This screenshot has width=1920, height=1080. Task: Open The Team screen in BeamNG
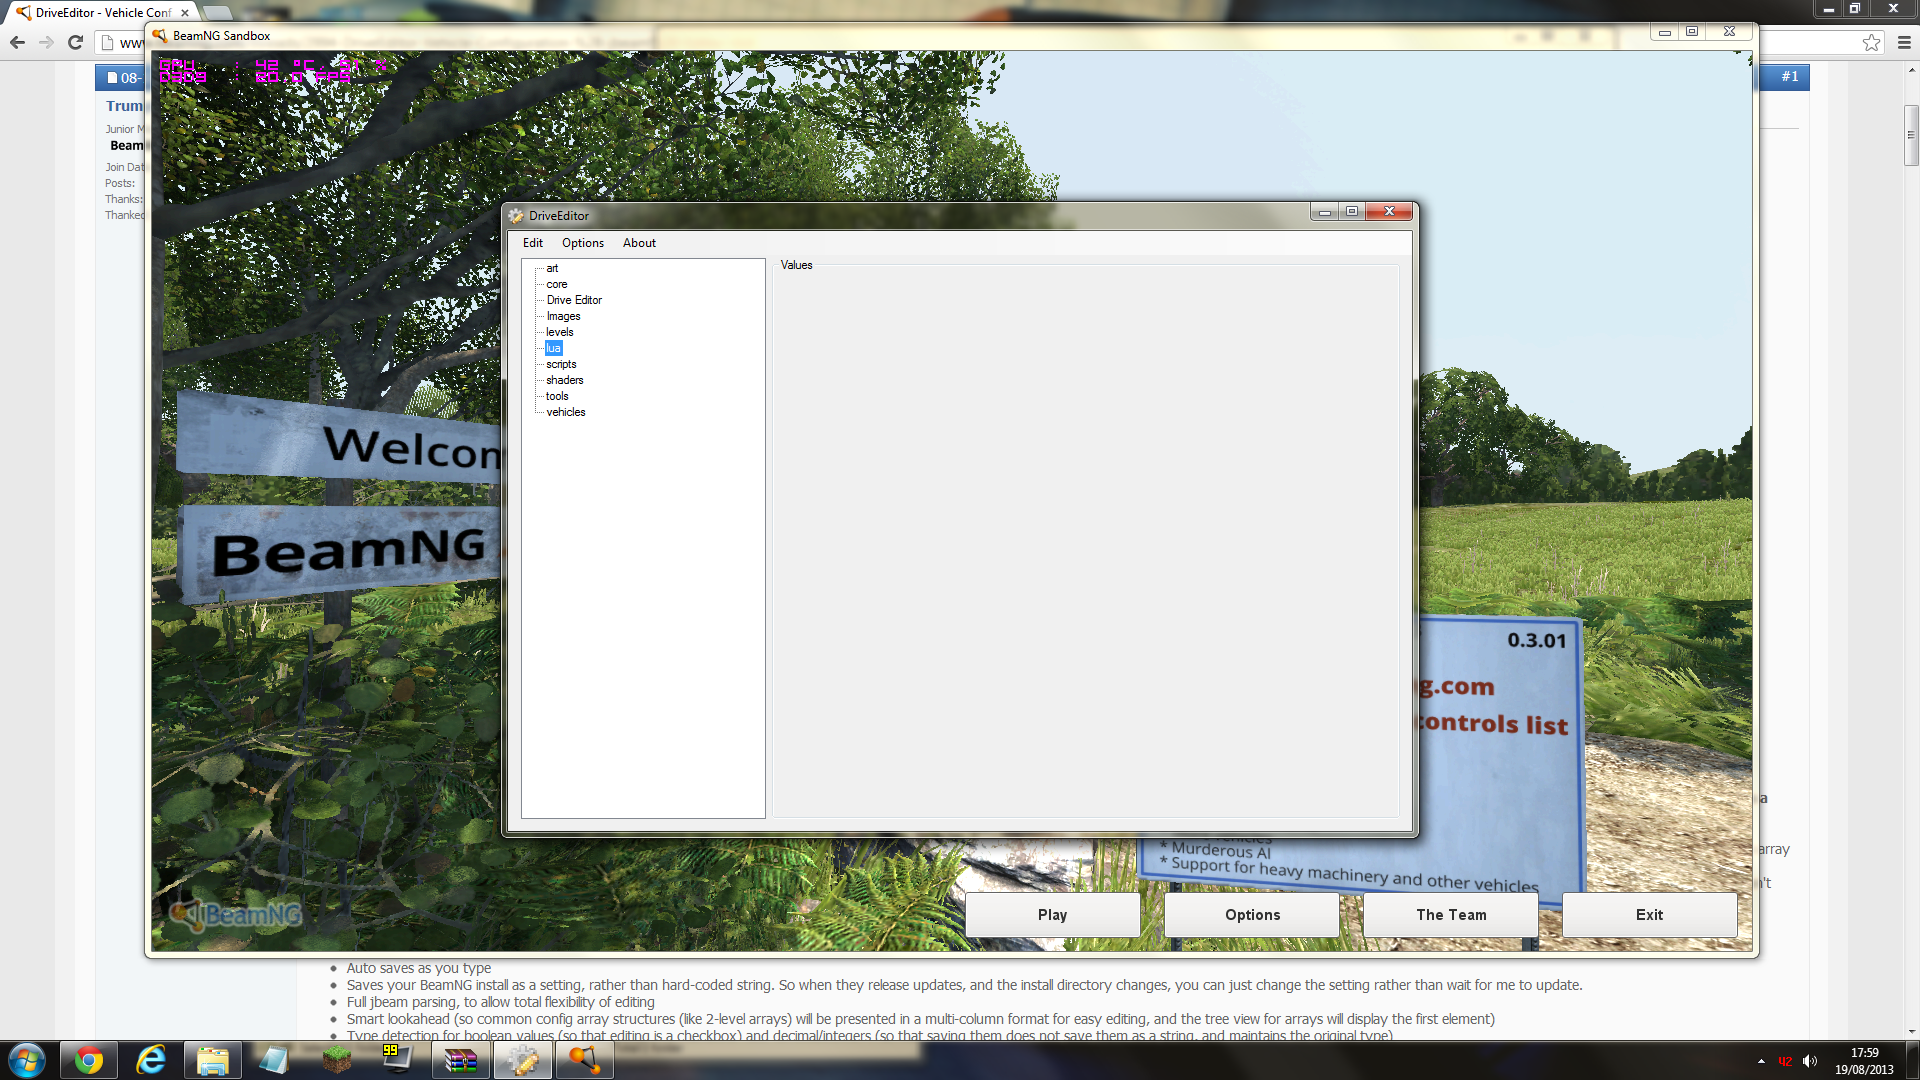1451,915
